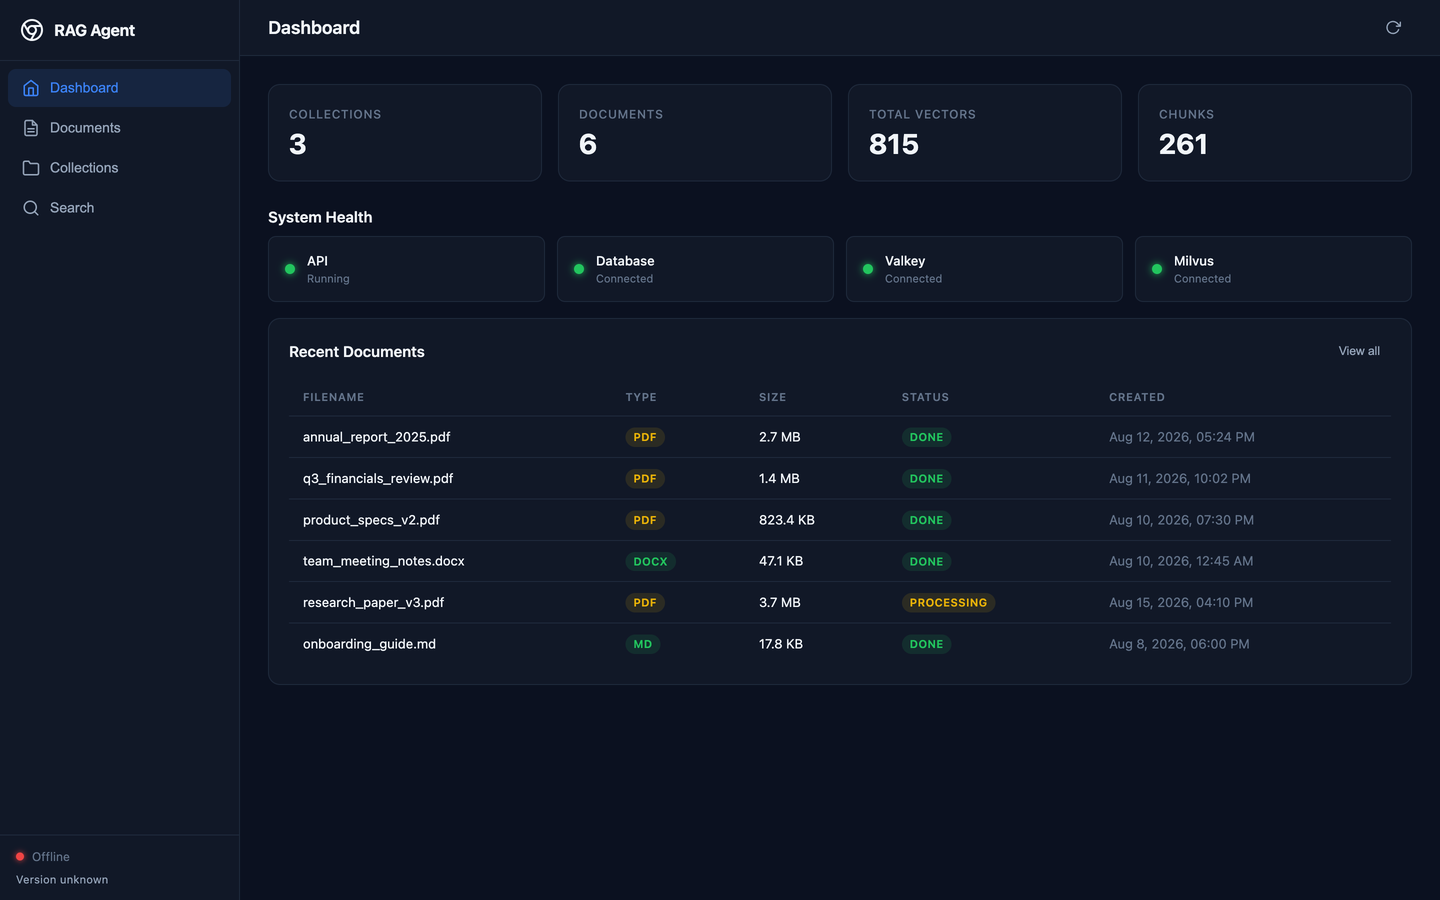Click the Valkey Connected health card

(984, 269)
